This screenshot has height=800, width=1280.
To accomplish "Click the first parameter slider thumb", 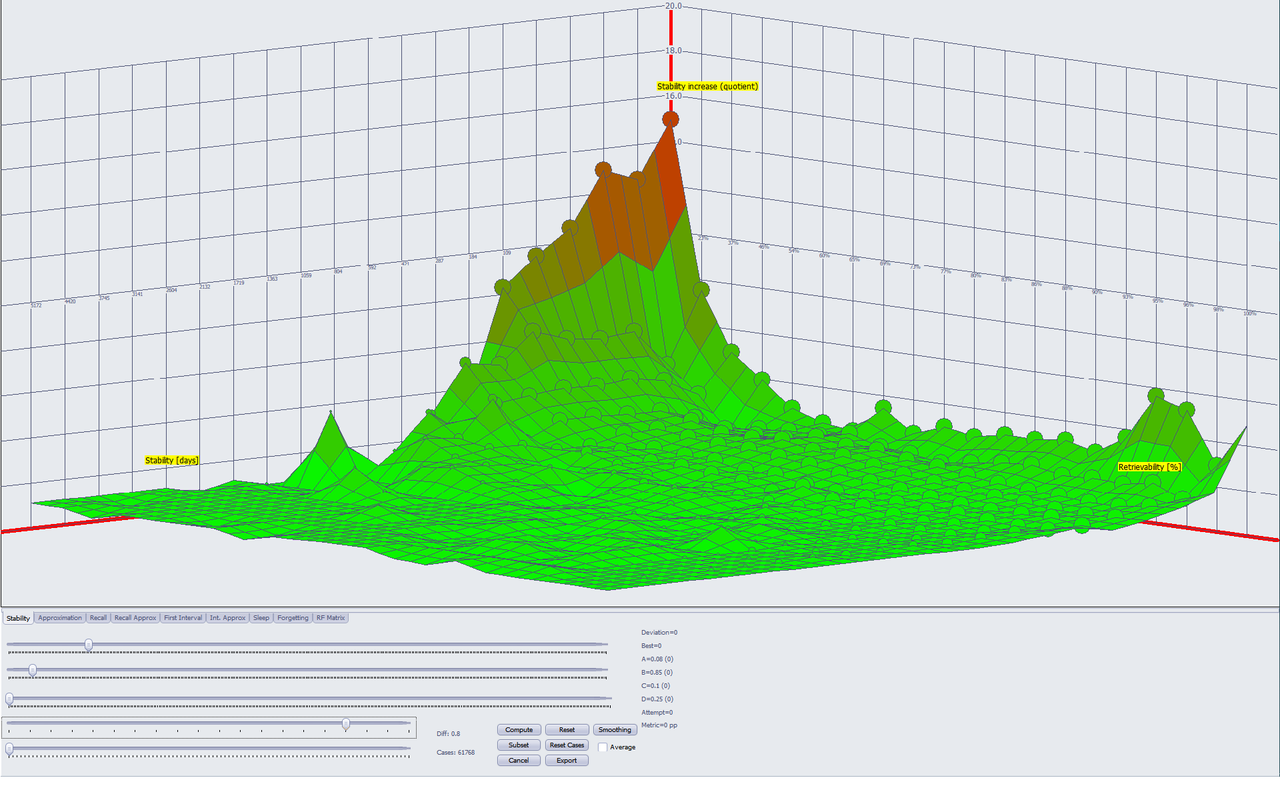I will pos(89,645).
